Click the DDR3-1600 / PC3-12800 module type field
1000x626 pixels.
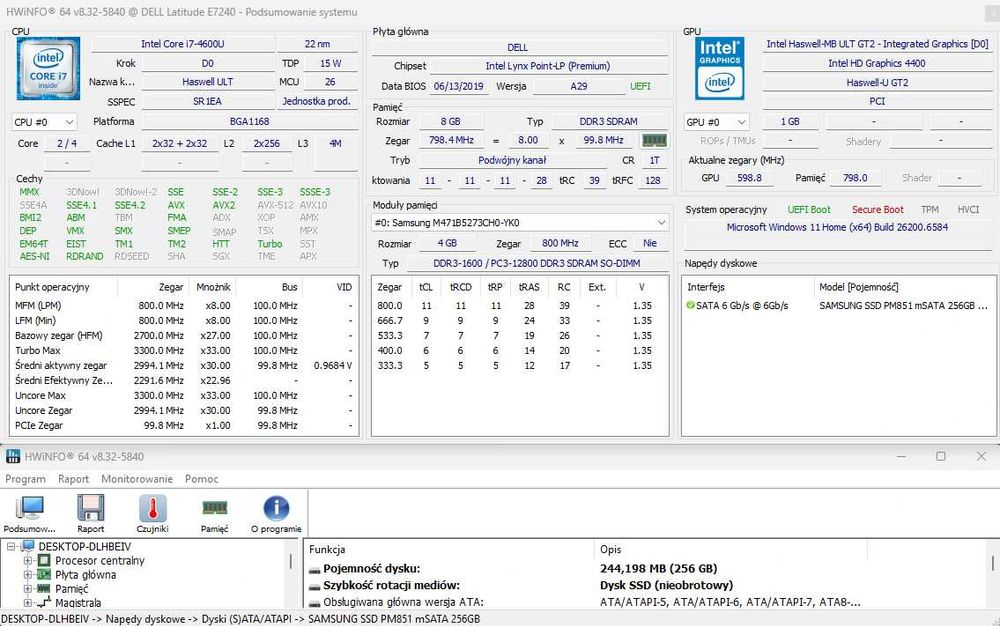[x=537, y=263]
